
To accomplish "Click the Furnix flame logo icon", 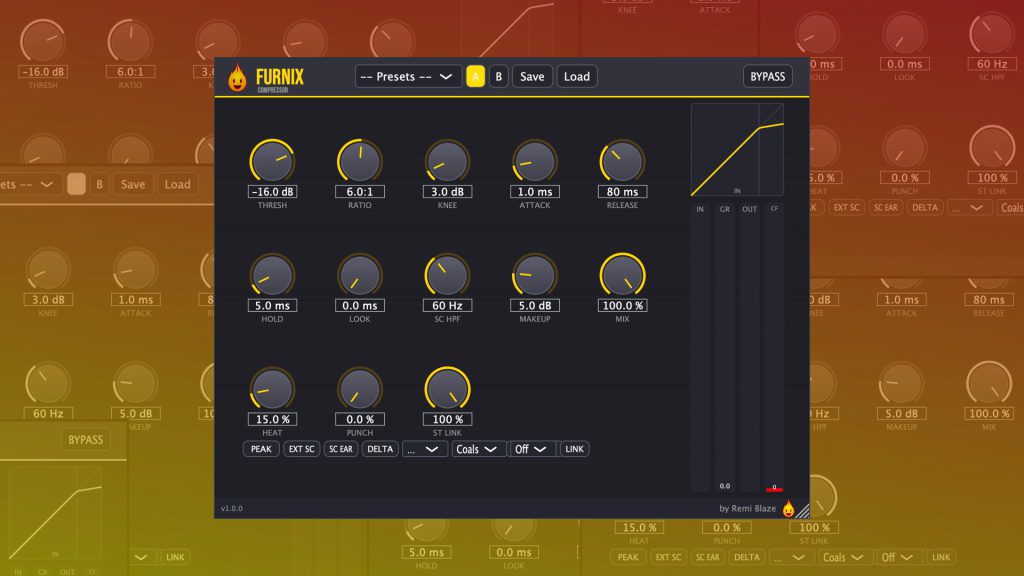I will pyautogui.click(x=238, y=78).
